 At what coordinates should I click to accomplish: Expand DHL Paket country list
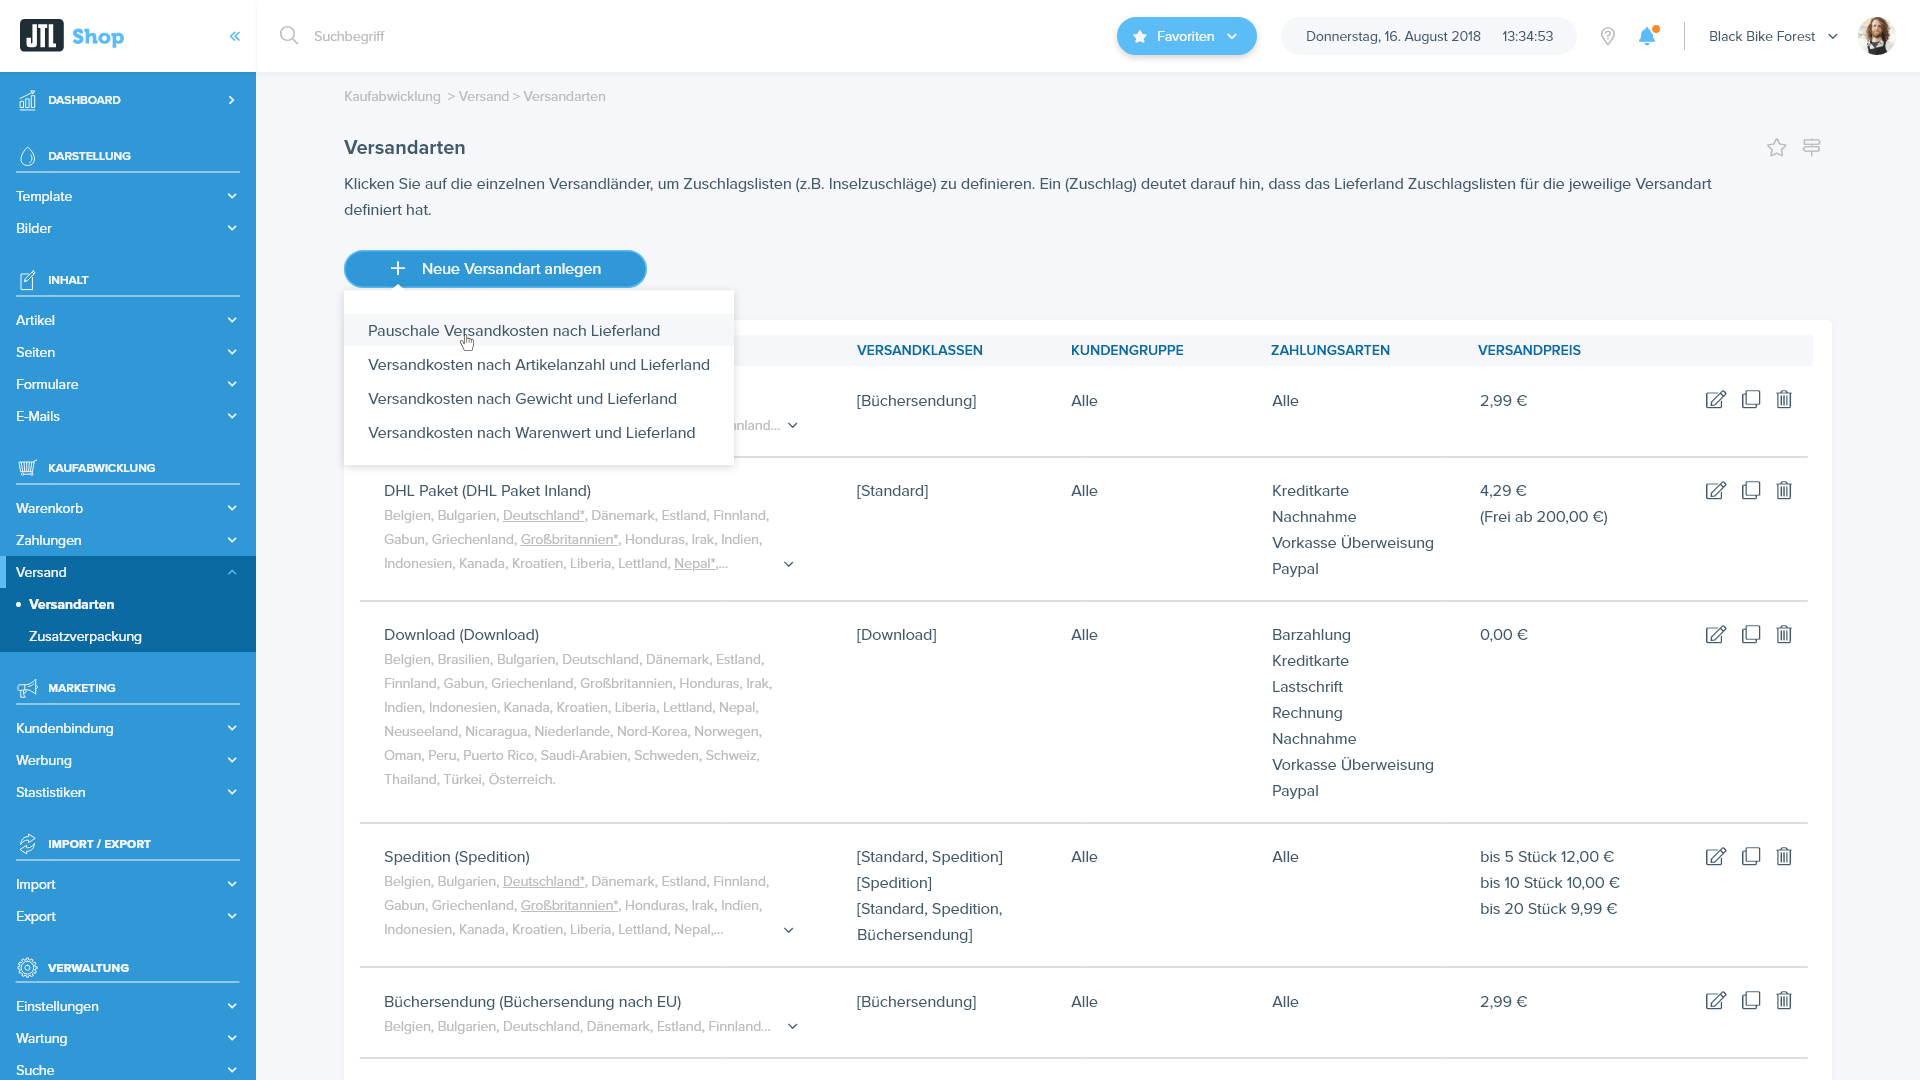(789, 564)
